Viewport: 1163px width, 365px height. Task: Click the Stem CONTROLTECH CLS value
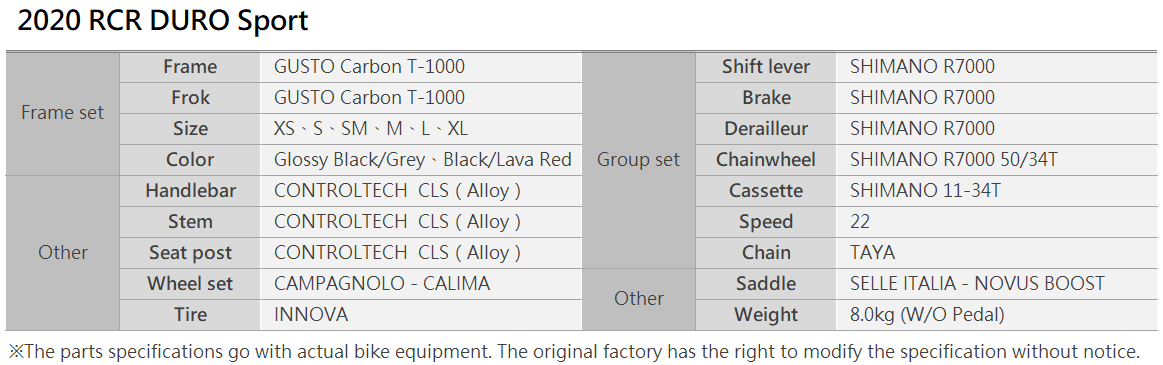click(x=397, y=222)
